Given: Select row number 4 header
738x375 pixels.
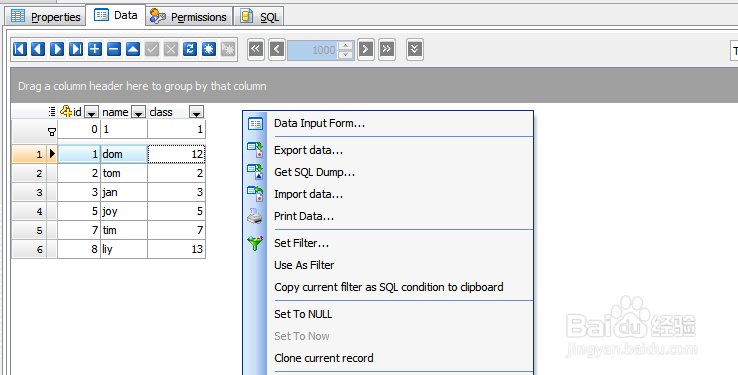Looking at the screenshot, I should coord(29,211).
